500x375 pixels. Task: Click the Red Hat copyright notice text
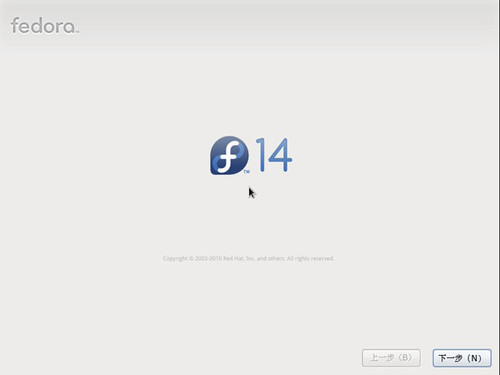click(x=248, y=258)
